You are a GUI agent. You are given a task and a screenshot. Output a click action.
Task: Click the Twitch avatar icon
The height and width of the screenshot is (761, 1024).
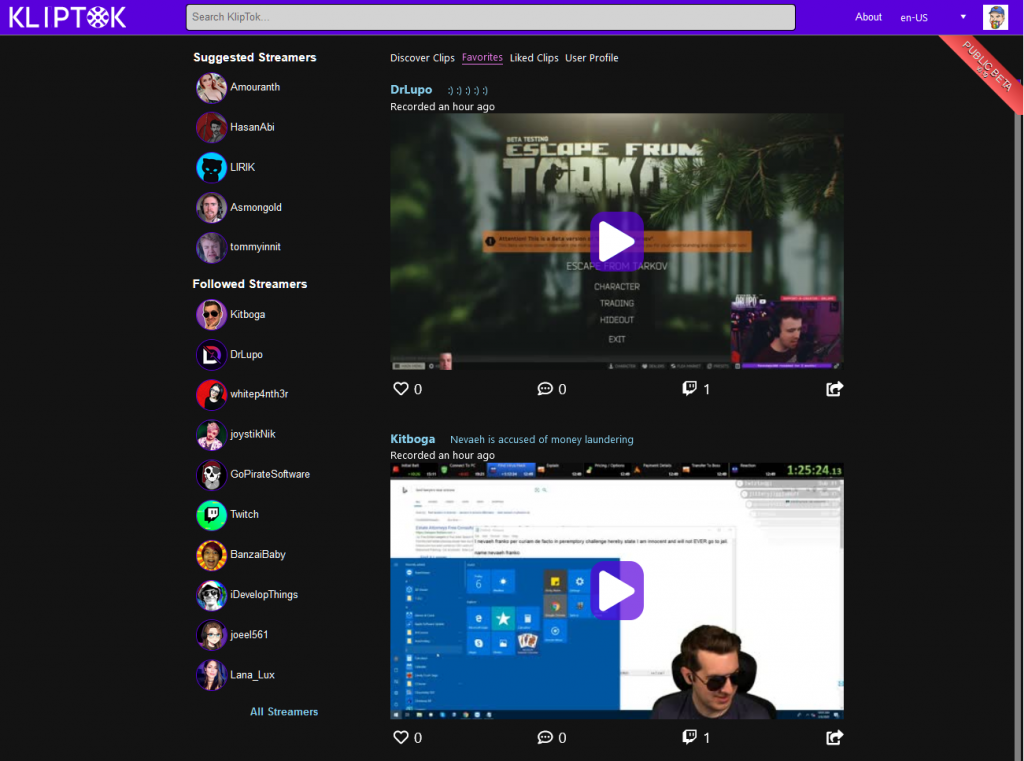click(212, 515)
